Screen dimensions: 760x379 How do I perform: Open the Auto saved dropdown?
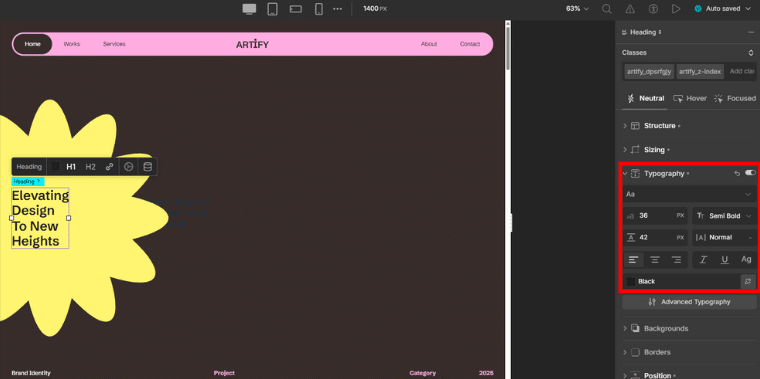[723, 9]
